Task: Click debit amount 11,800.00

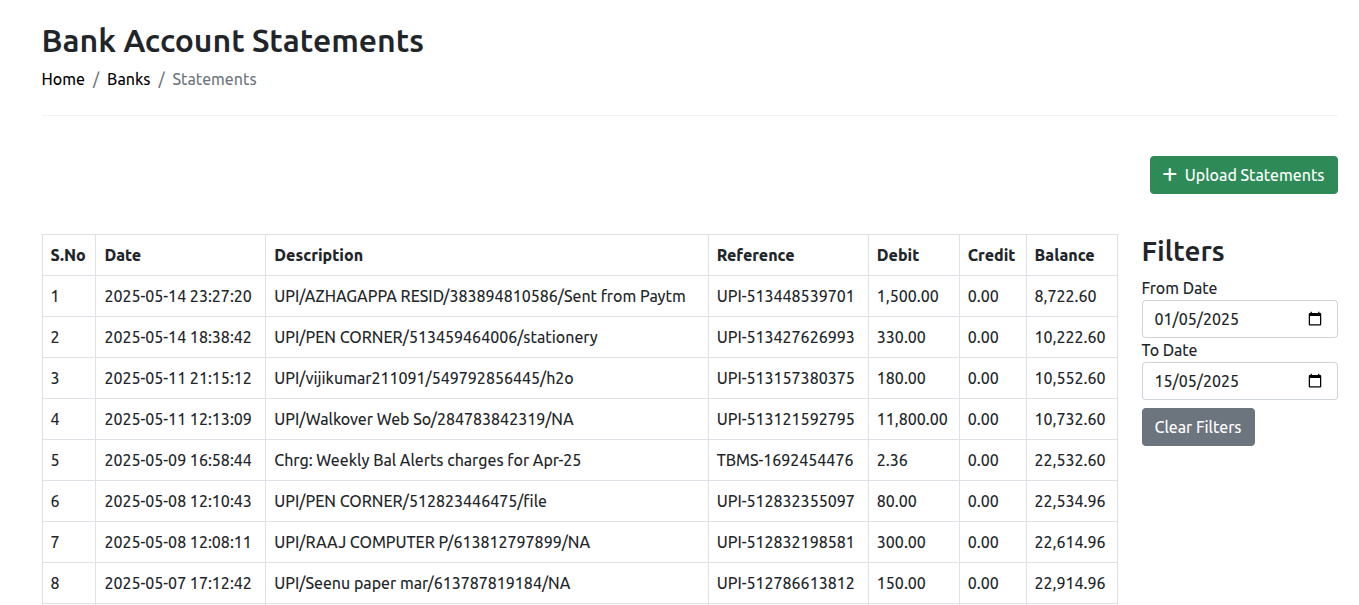Action: [x=912, y=419]
